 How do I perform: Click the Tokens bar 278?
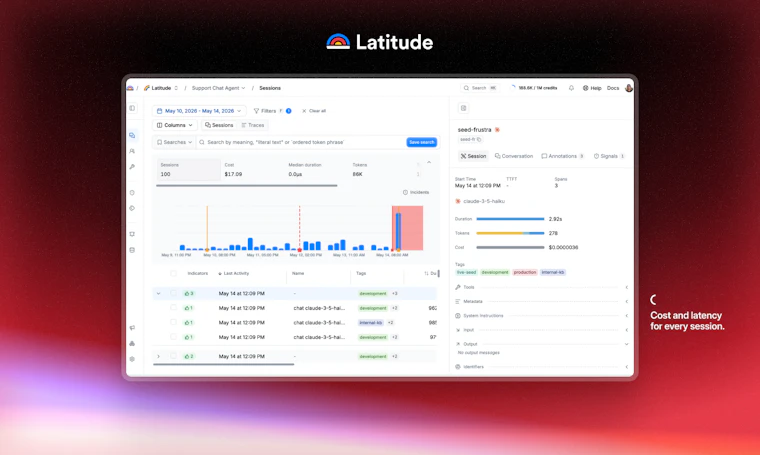[x=510, y=233]
